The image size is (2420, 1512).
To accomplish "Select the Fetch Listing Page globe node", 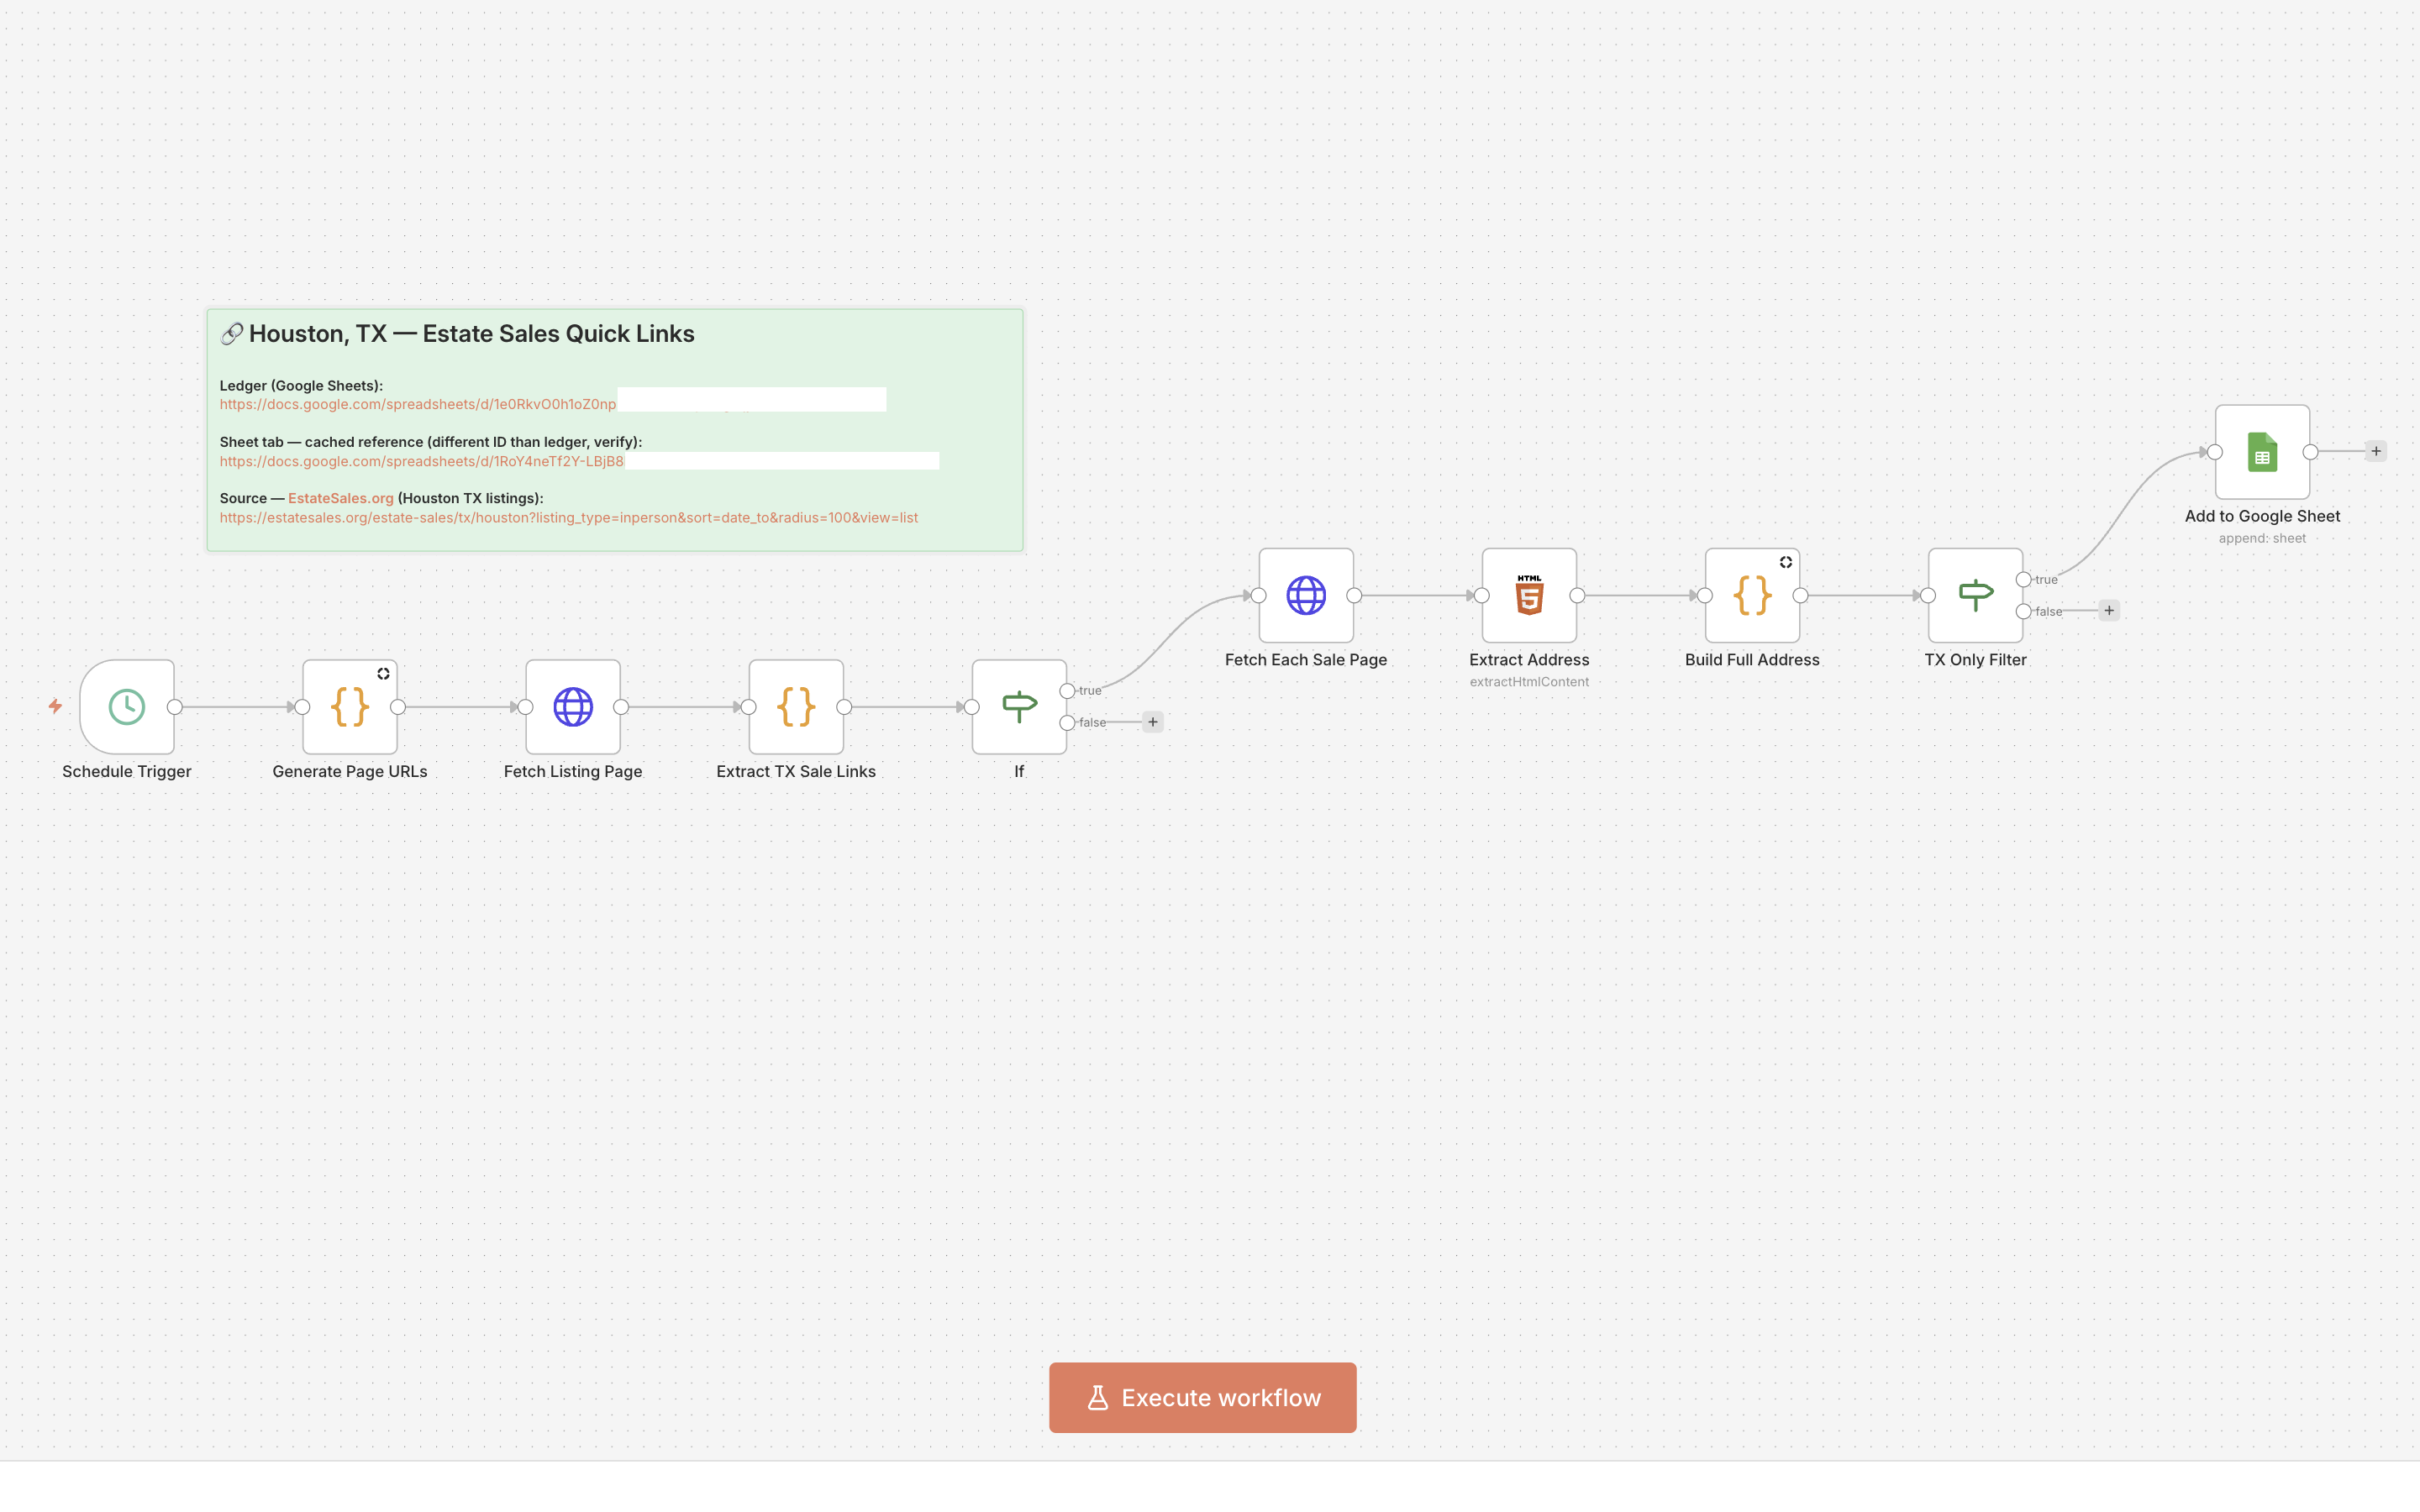I will click(573, 707).
